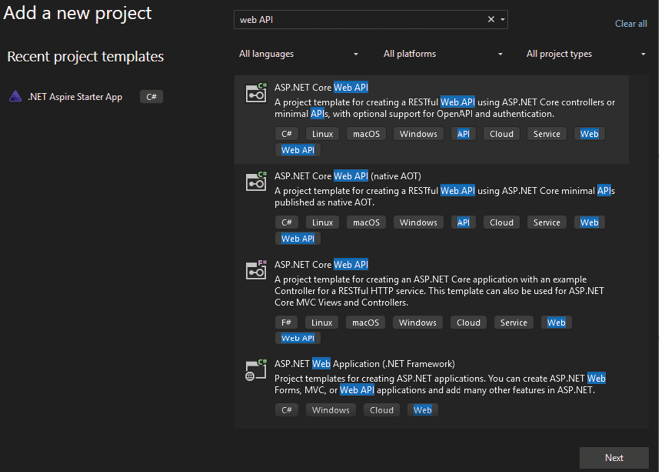Click the C# ASP.NET Core Web API template icon
Viewport: 659px width, 472px height.
256,92
